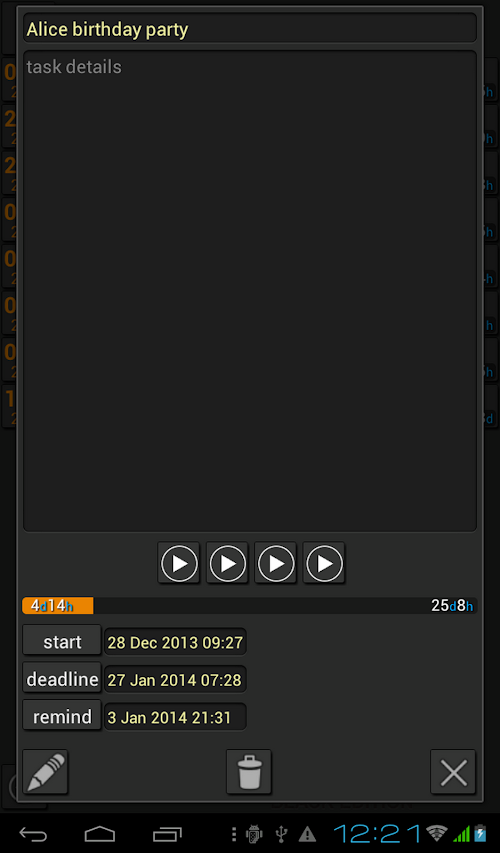Tap the pencil edit icon
This screenshot has width=500, height=853.
pyautogui.click(x=45, y=771)
